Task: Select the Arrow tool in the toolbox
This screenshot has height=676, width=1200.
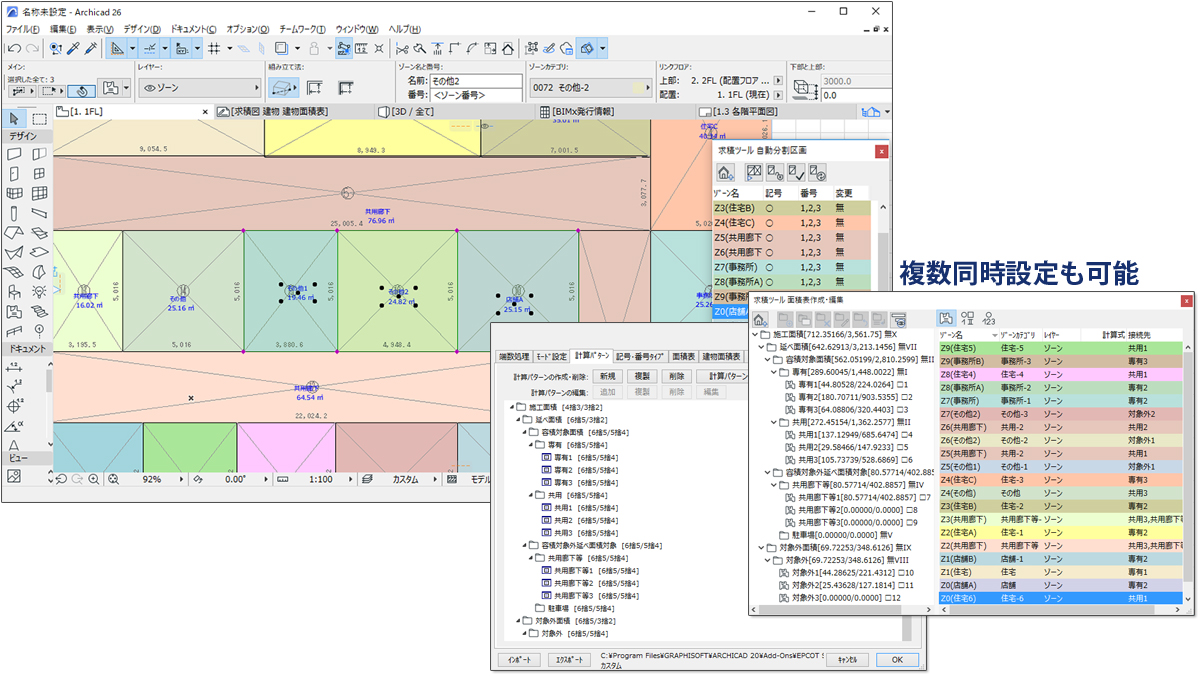Action: (14, 119)
